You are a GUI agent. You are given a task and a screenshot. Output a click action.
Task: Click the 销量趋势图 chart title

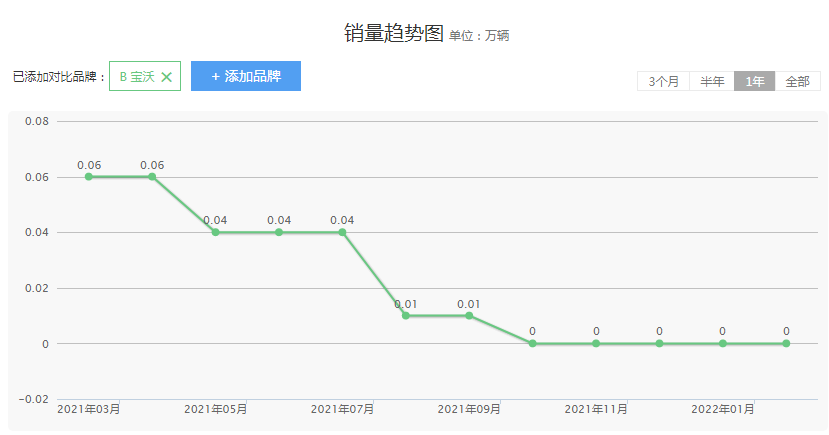pos(393,33)
